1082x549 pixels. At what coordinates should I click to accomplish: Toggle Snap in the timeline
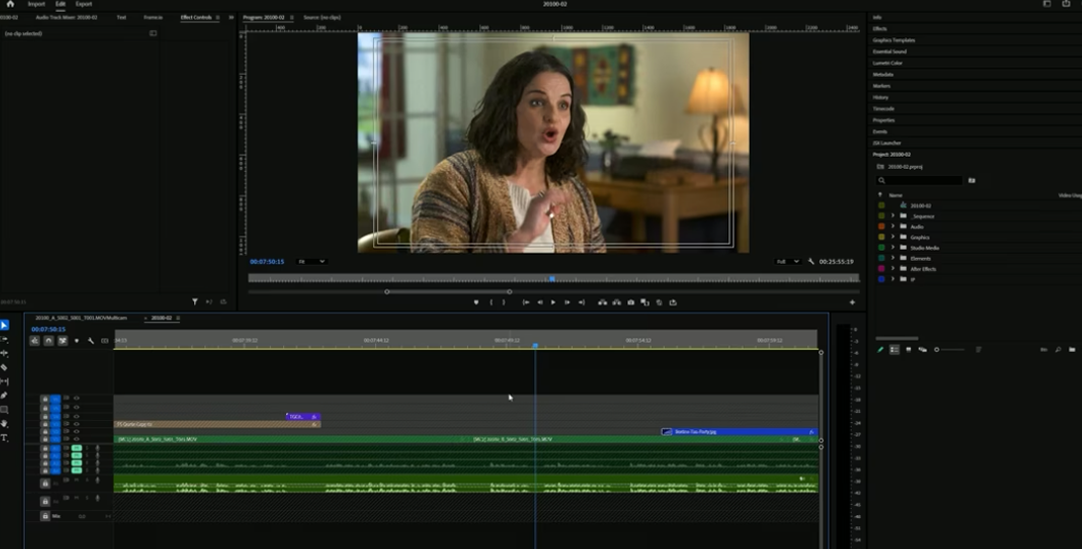click(48, 341)
